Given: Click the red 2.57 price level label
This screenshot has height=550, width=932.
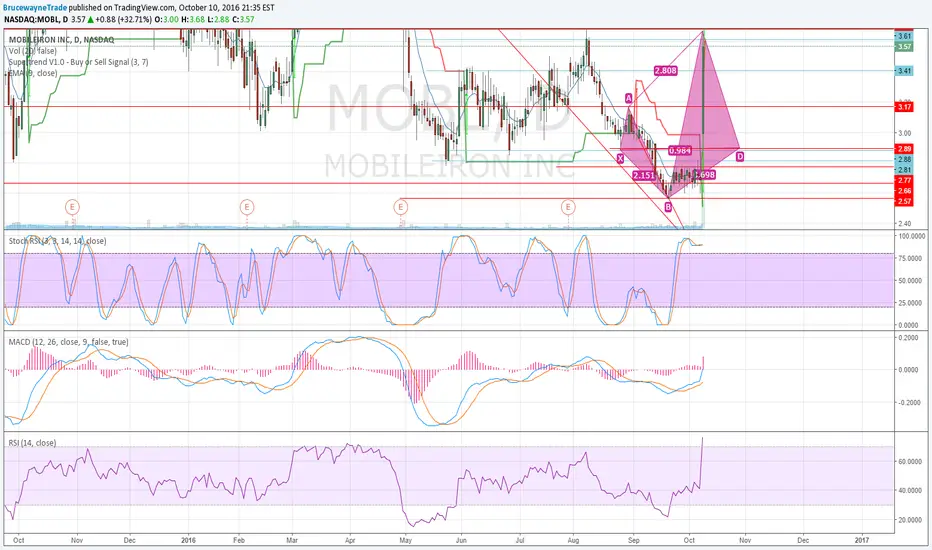Looking at the screenshot, I should pyautogui.click(x=904, y=202).
